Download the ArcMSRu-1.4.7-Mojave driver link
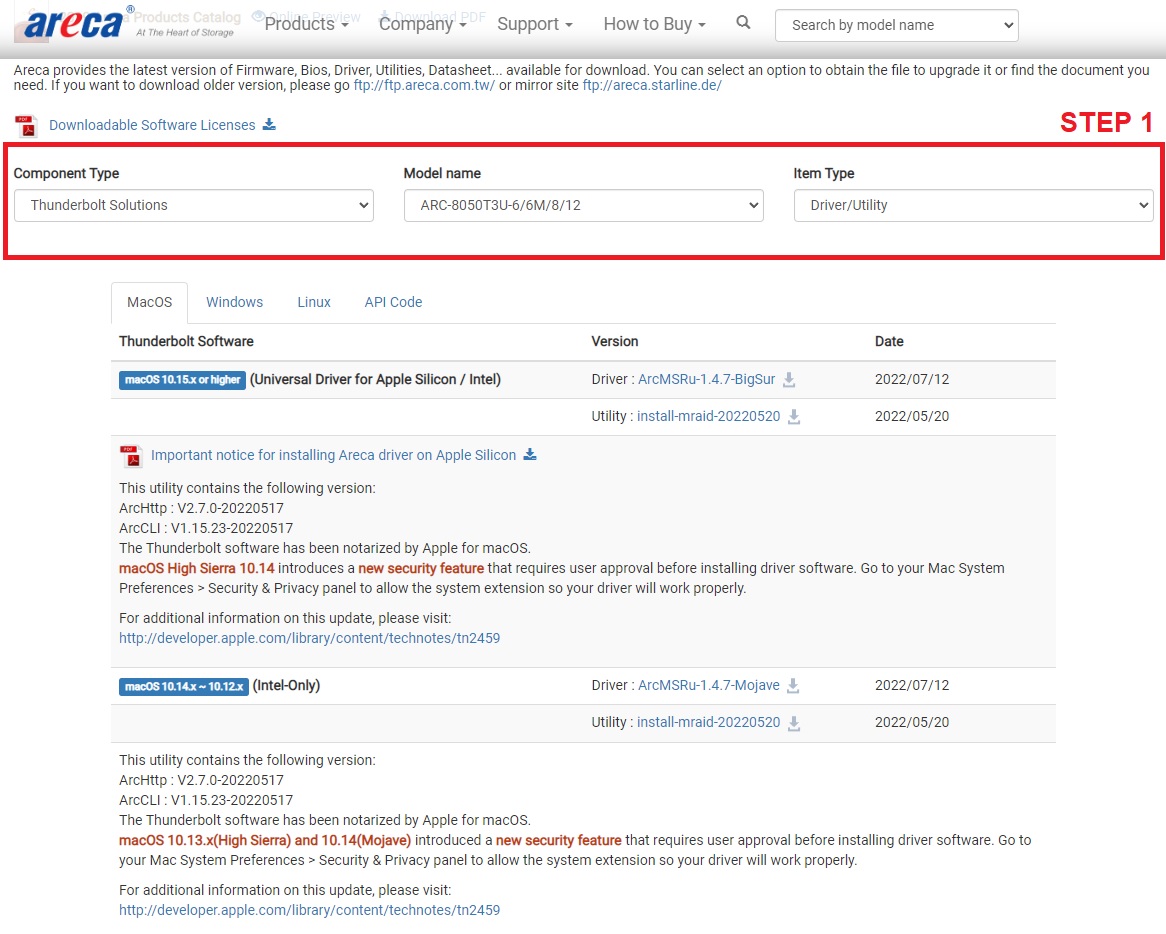Image resolution: width=1166 pixels, height=934 pixels. 709,685
